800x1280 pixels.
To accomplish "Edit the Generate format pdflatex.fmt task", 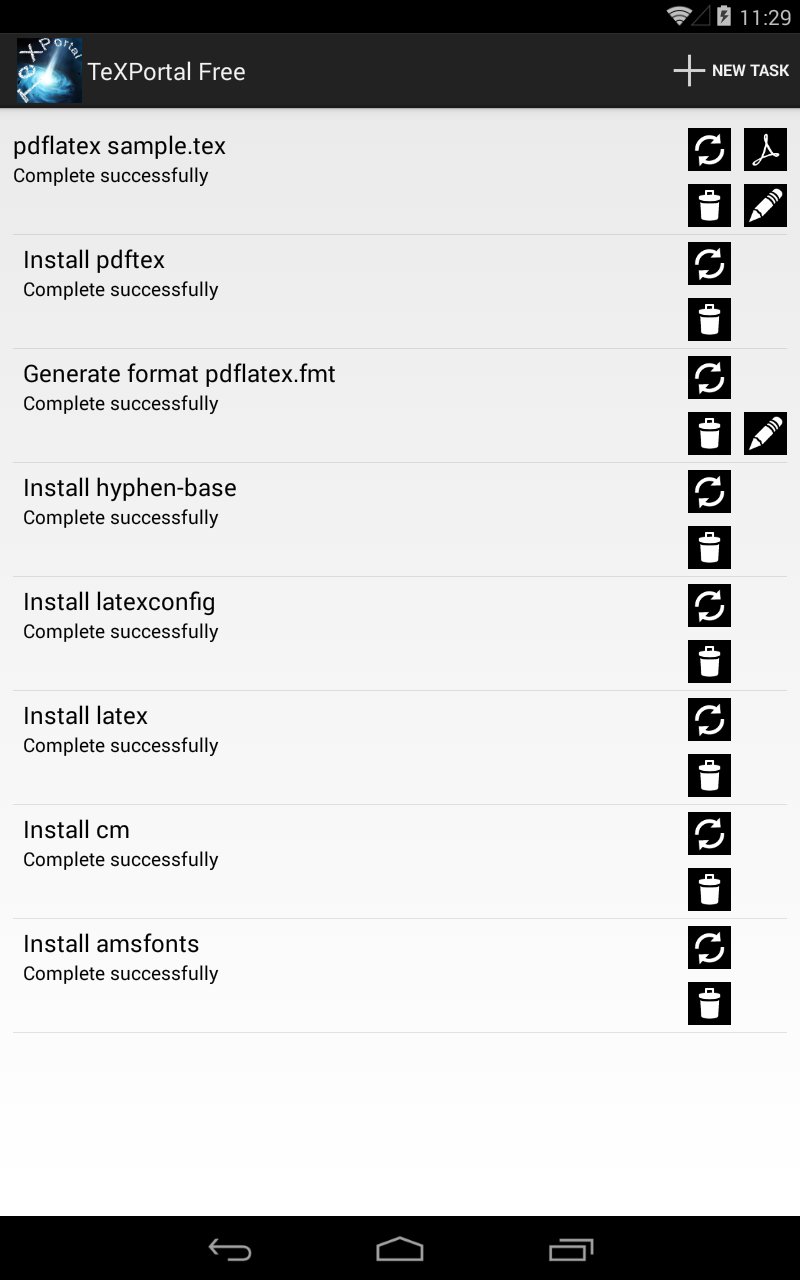I will (x=765, y=434).
